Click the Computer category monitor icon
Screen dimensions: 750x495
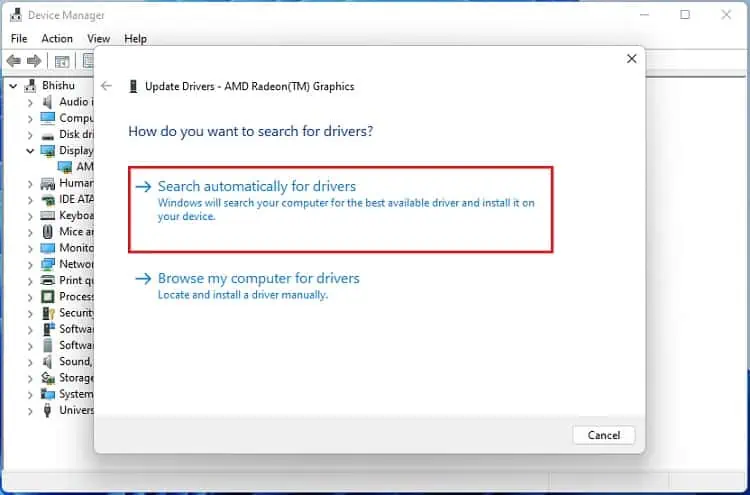(47, 118)
